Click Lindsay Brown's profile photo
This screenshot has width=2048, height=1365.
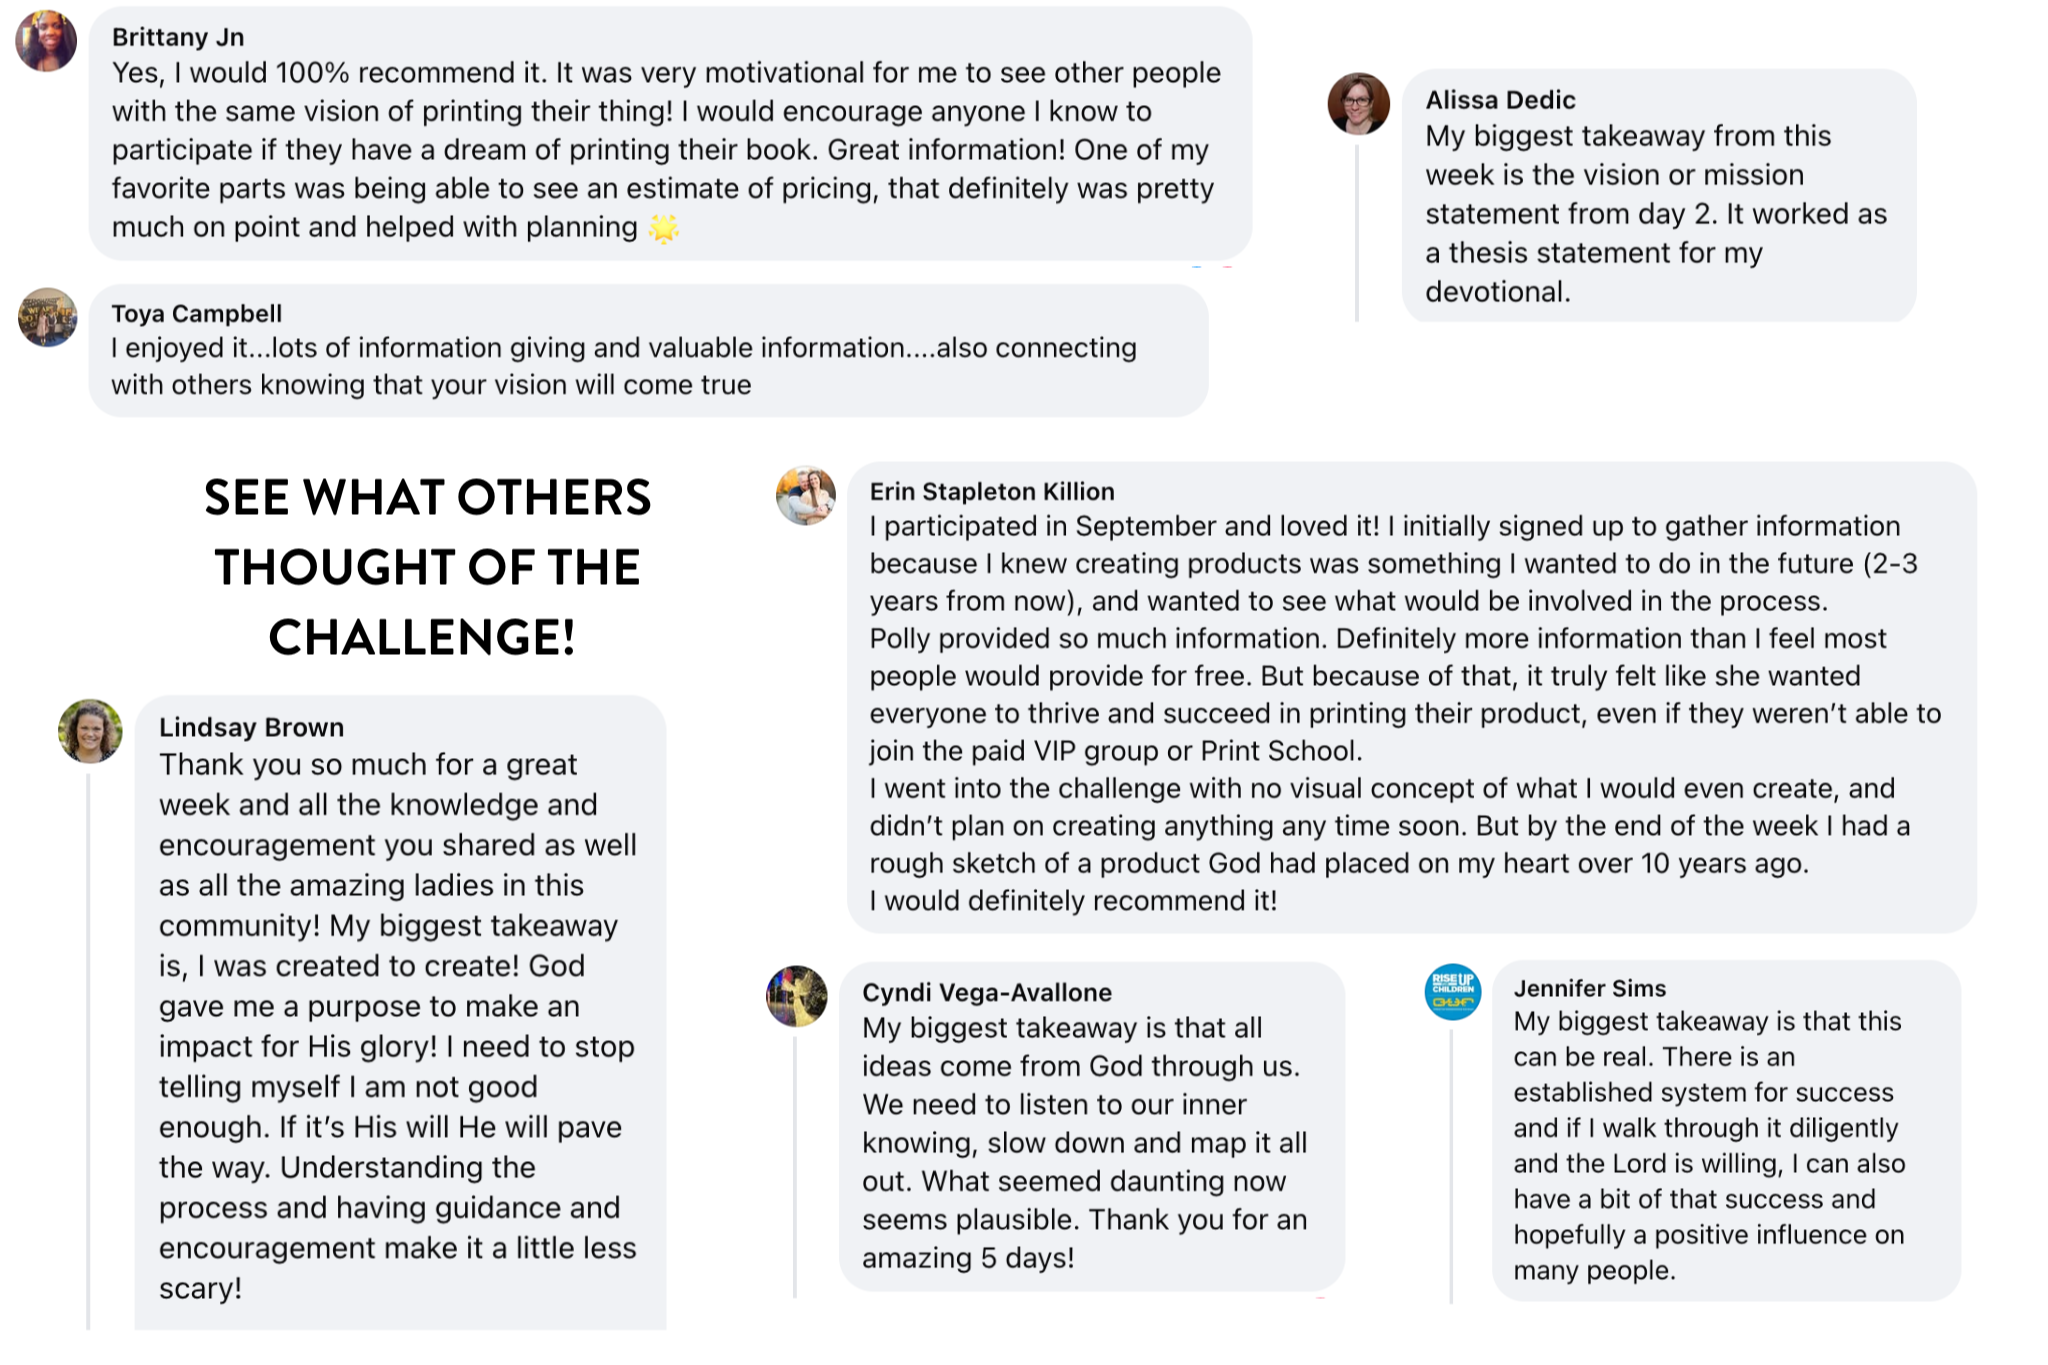(x=90, y=731)
